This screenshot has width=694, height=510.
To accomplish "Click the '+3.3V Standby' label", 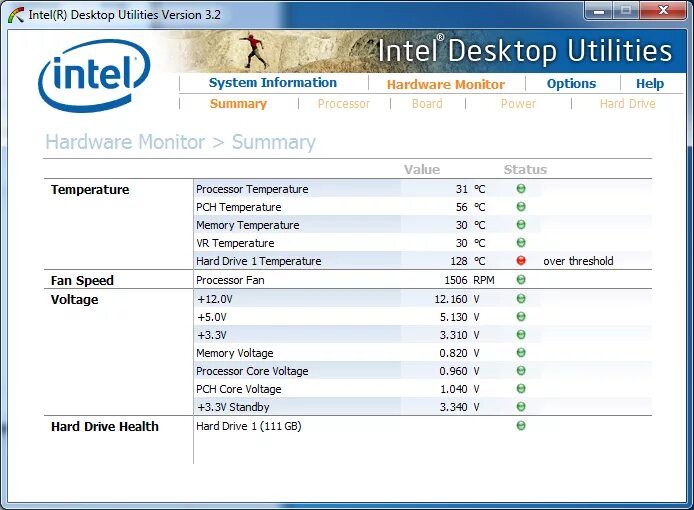I will pos(233,407).
